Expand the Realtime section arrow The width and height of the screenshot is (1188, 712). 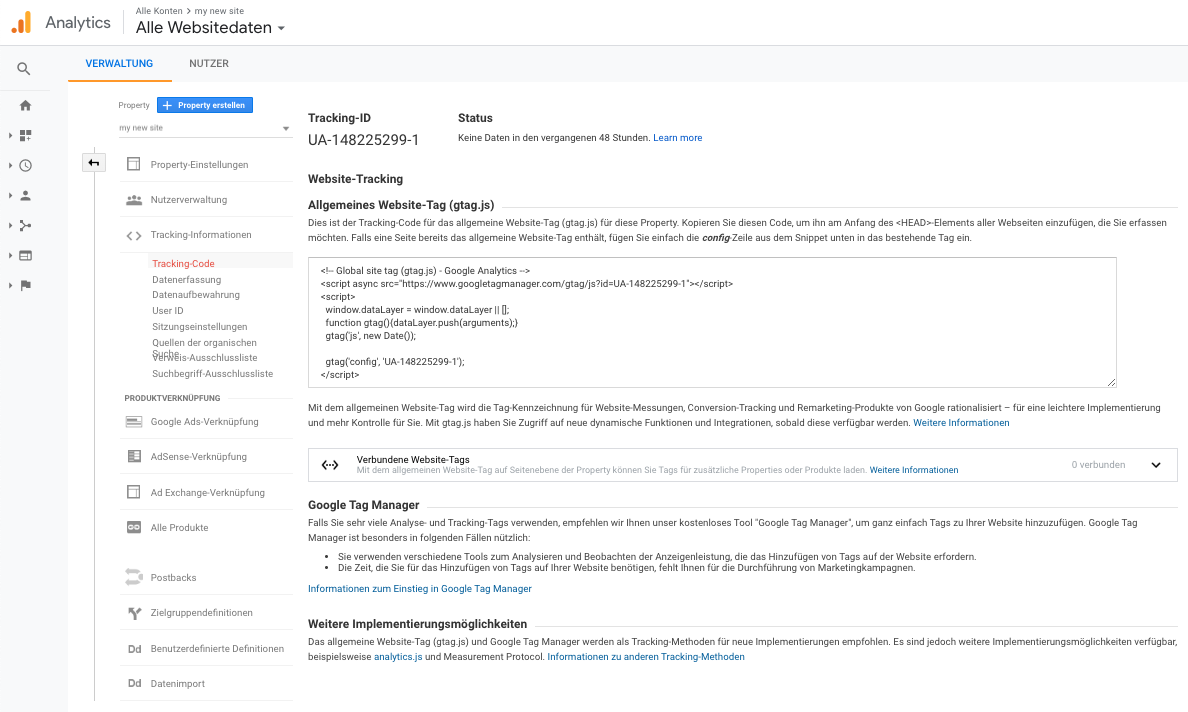click(10, 165)
